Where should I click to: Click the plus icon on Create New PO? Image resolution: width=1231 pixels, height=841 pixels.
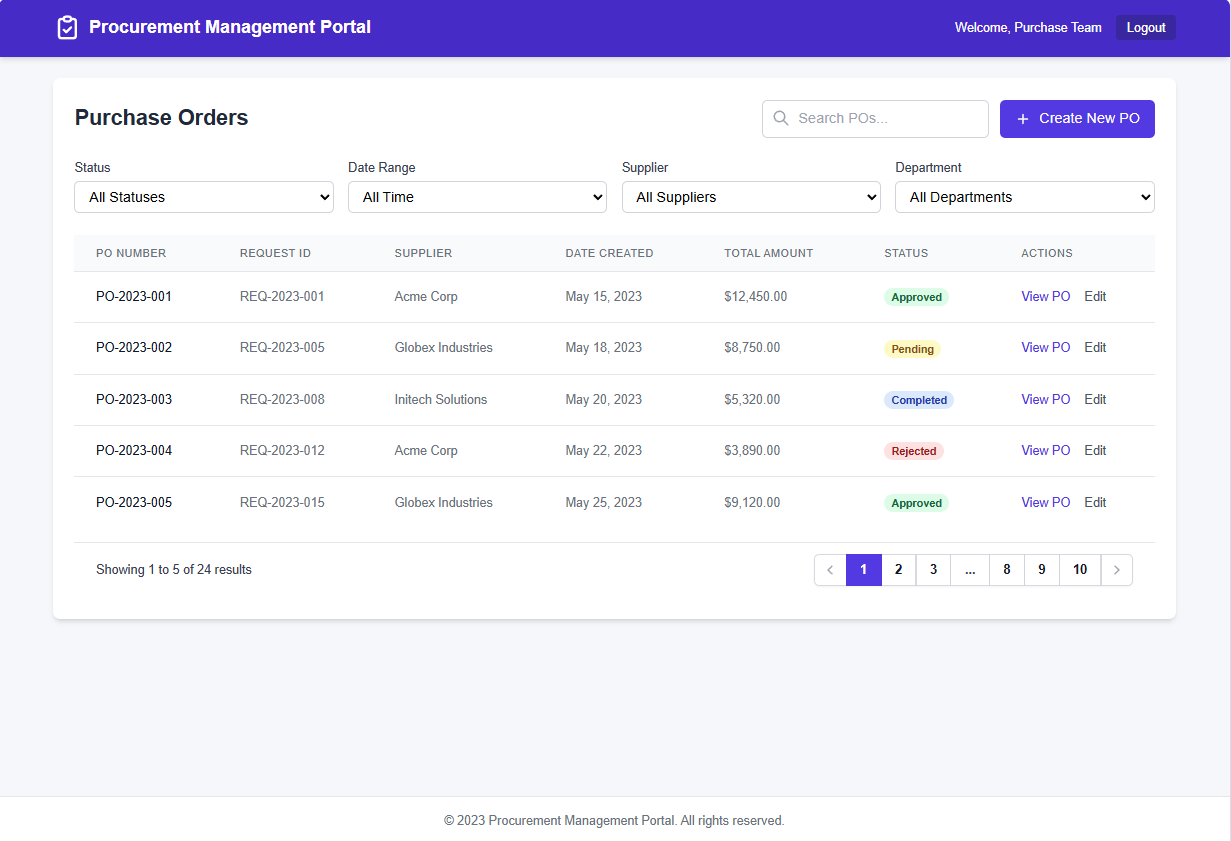coord(1022,119)
